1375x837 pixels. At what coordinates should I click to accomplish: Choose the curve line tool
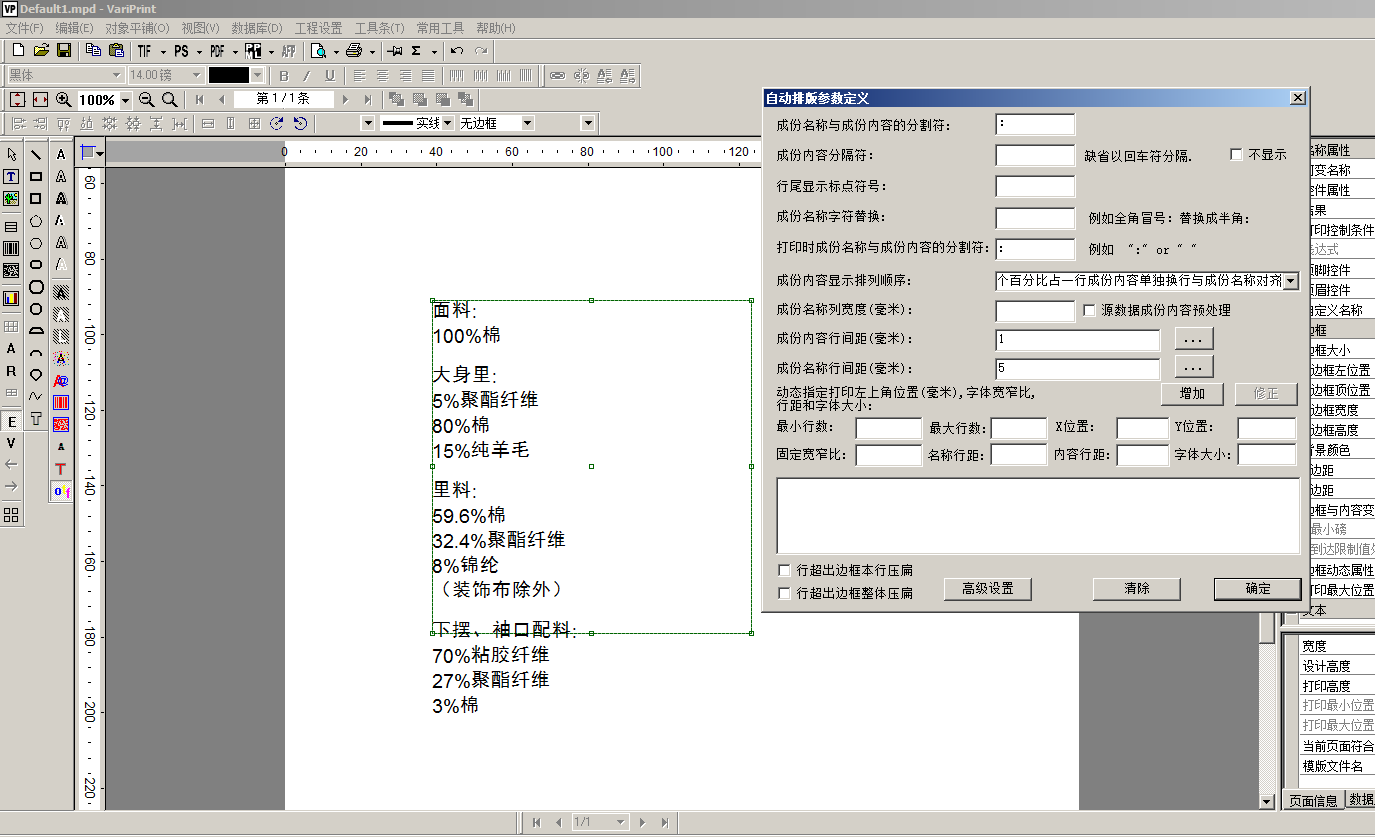36,396
